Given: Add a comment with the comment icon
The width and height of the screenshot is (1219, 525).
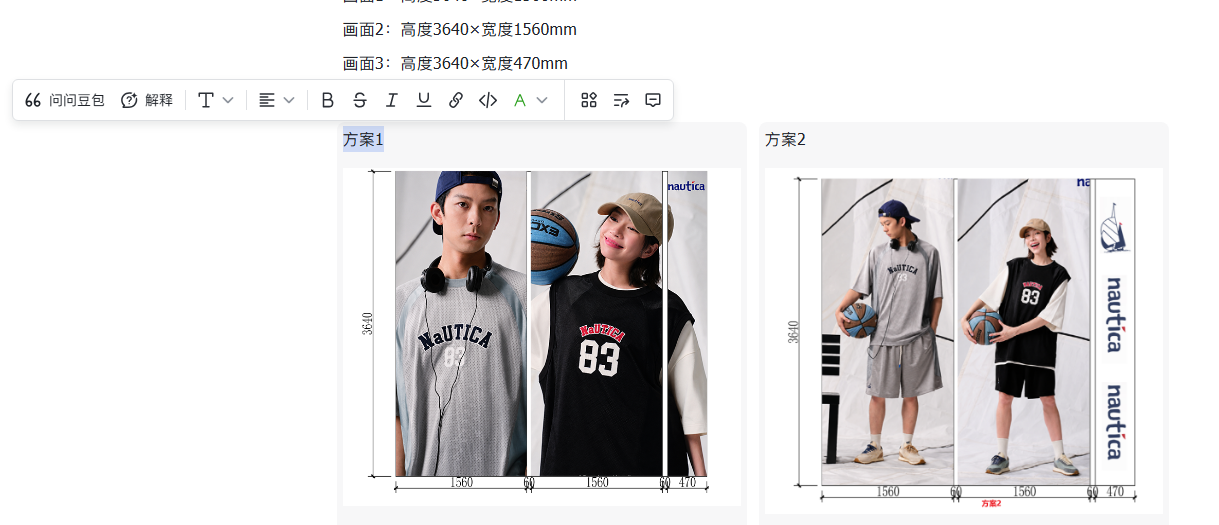Looking at the screenshot, I should [x=653, y=100].
